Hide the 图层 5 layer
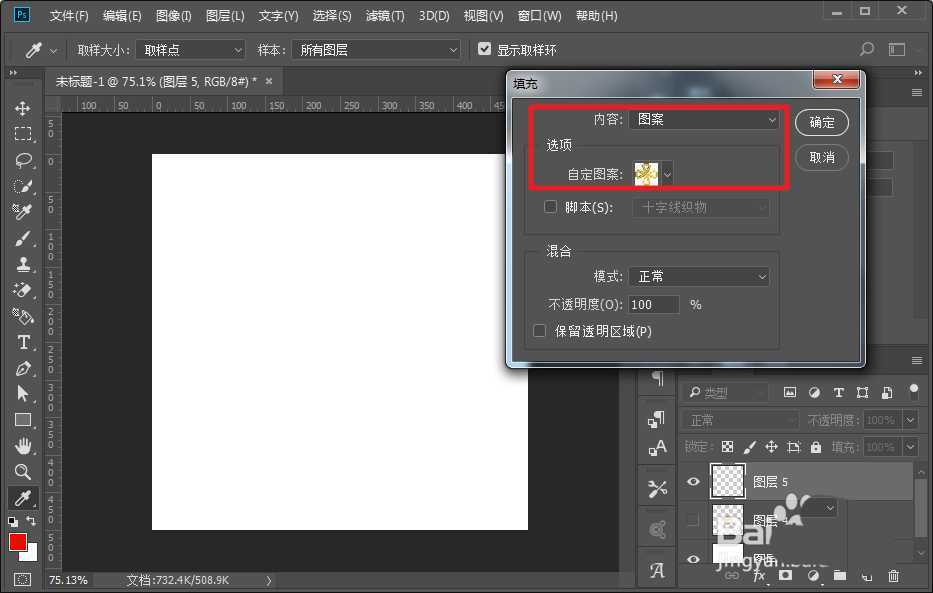The image size is (933, 593). coord(693,481)
